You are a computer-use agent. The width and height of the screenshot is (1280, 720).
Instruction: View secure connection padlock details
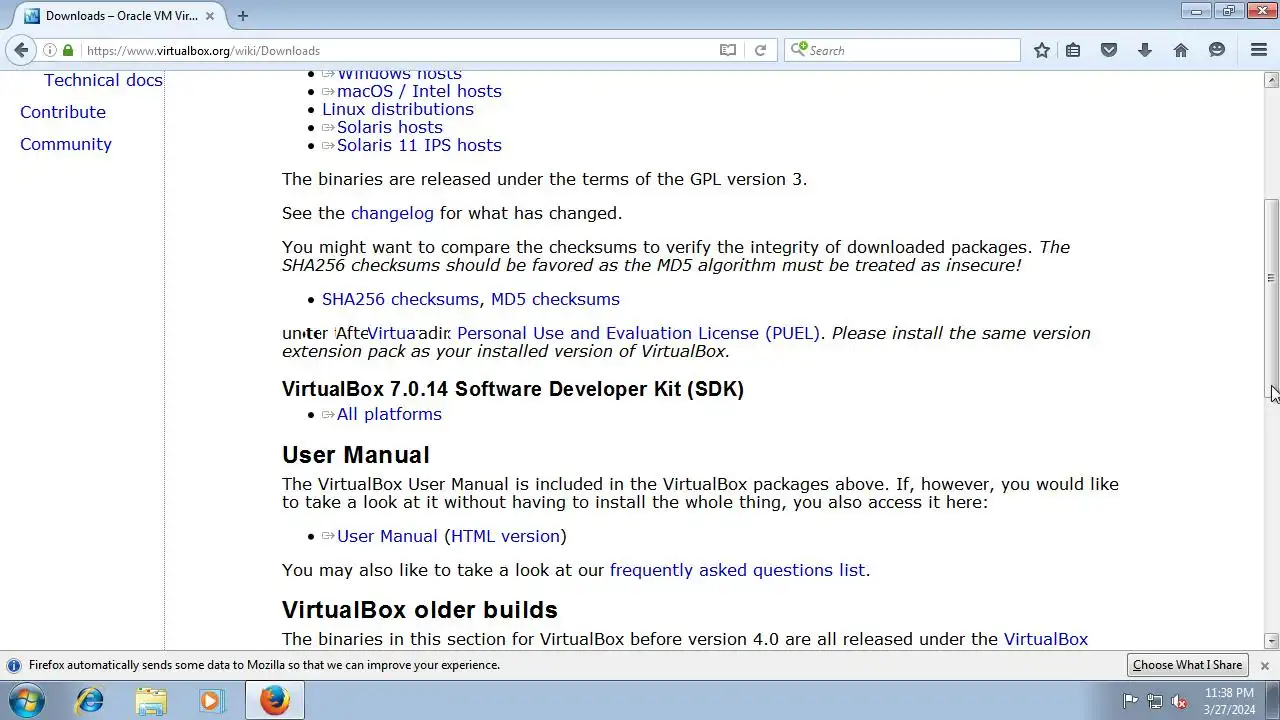68,50
